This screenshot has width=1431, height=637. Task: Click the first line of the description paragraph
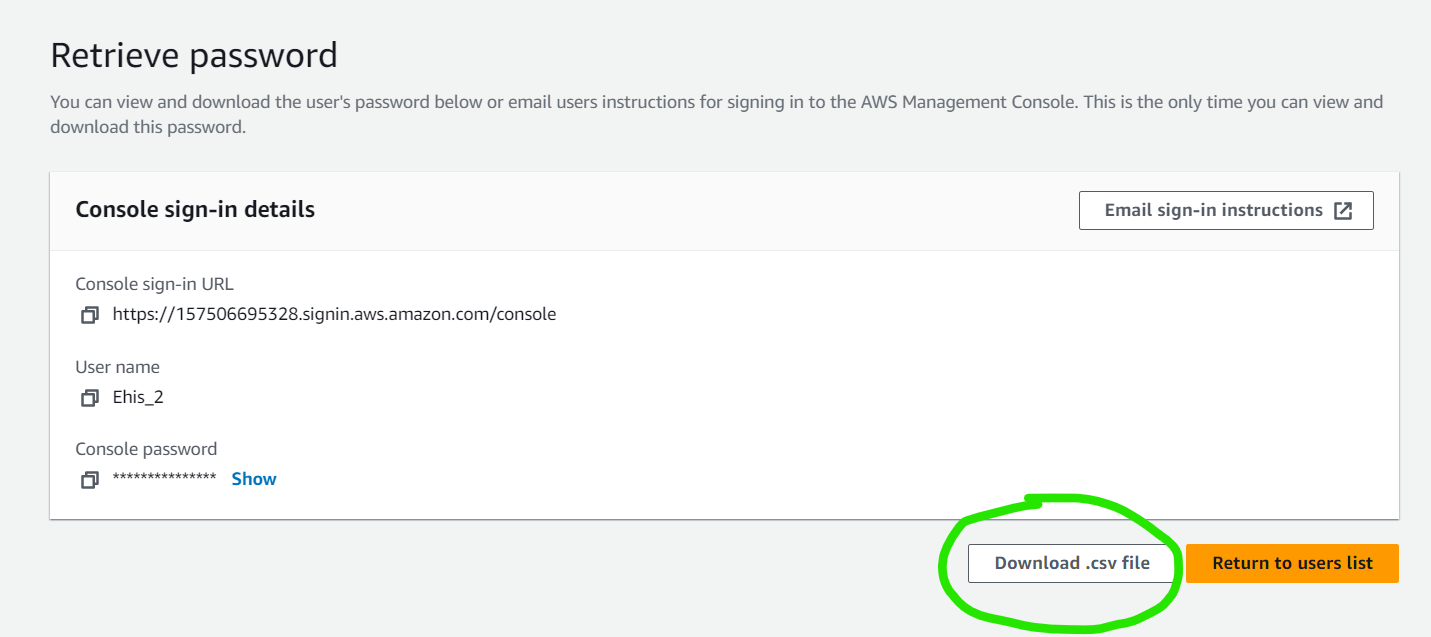click(x=716, y=102)
